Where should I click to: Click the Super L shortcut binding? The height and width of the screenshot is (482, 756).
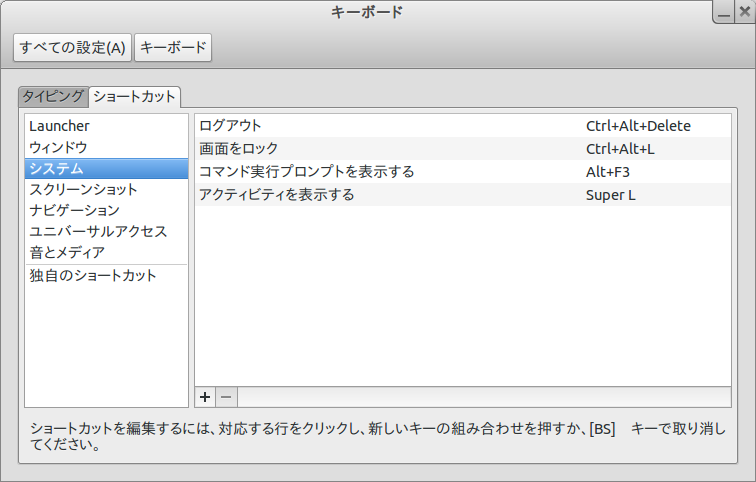pos(610,195)
